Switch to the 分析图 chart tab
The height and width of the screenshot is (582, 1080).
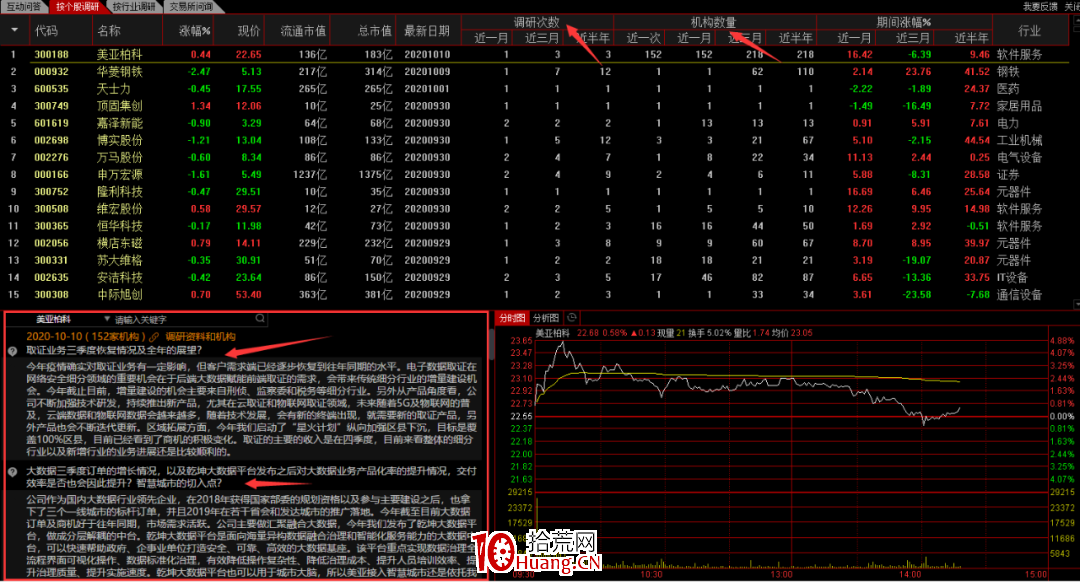click(x=546, y=318)
